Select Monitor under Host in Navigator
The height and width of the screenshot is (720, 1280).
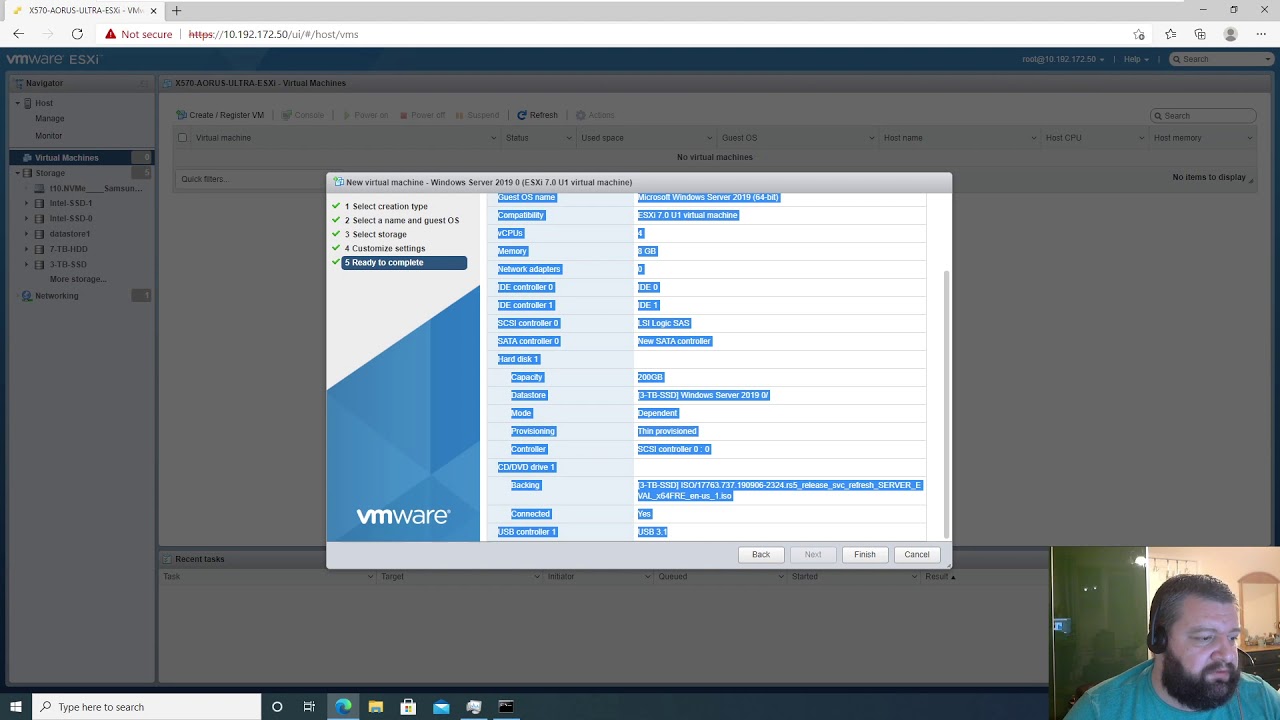(x=49, y=136)
